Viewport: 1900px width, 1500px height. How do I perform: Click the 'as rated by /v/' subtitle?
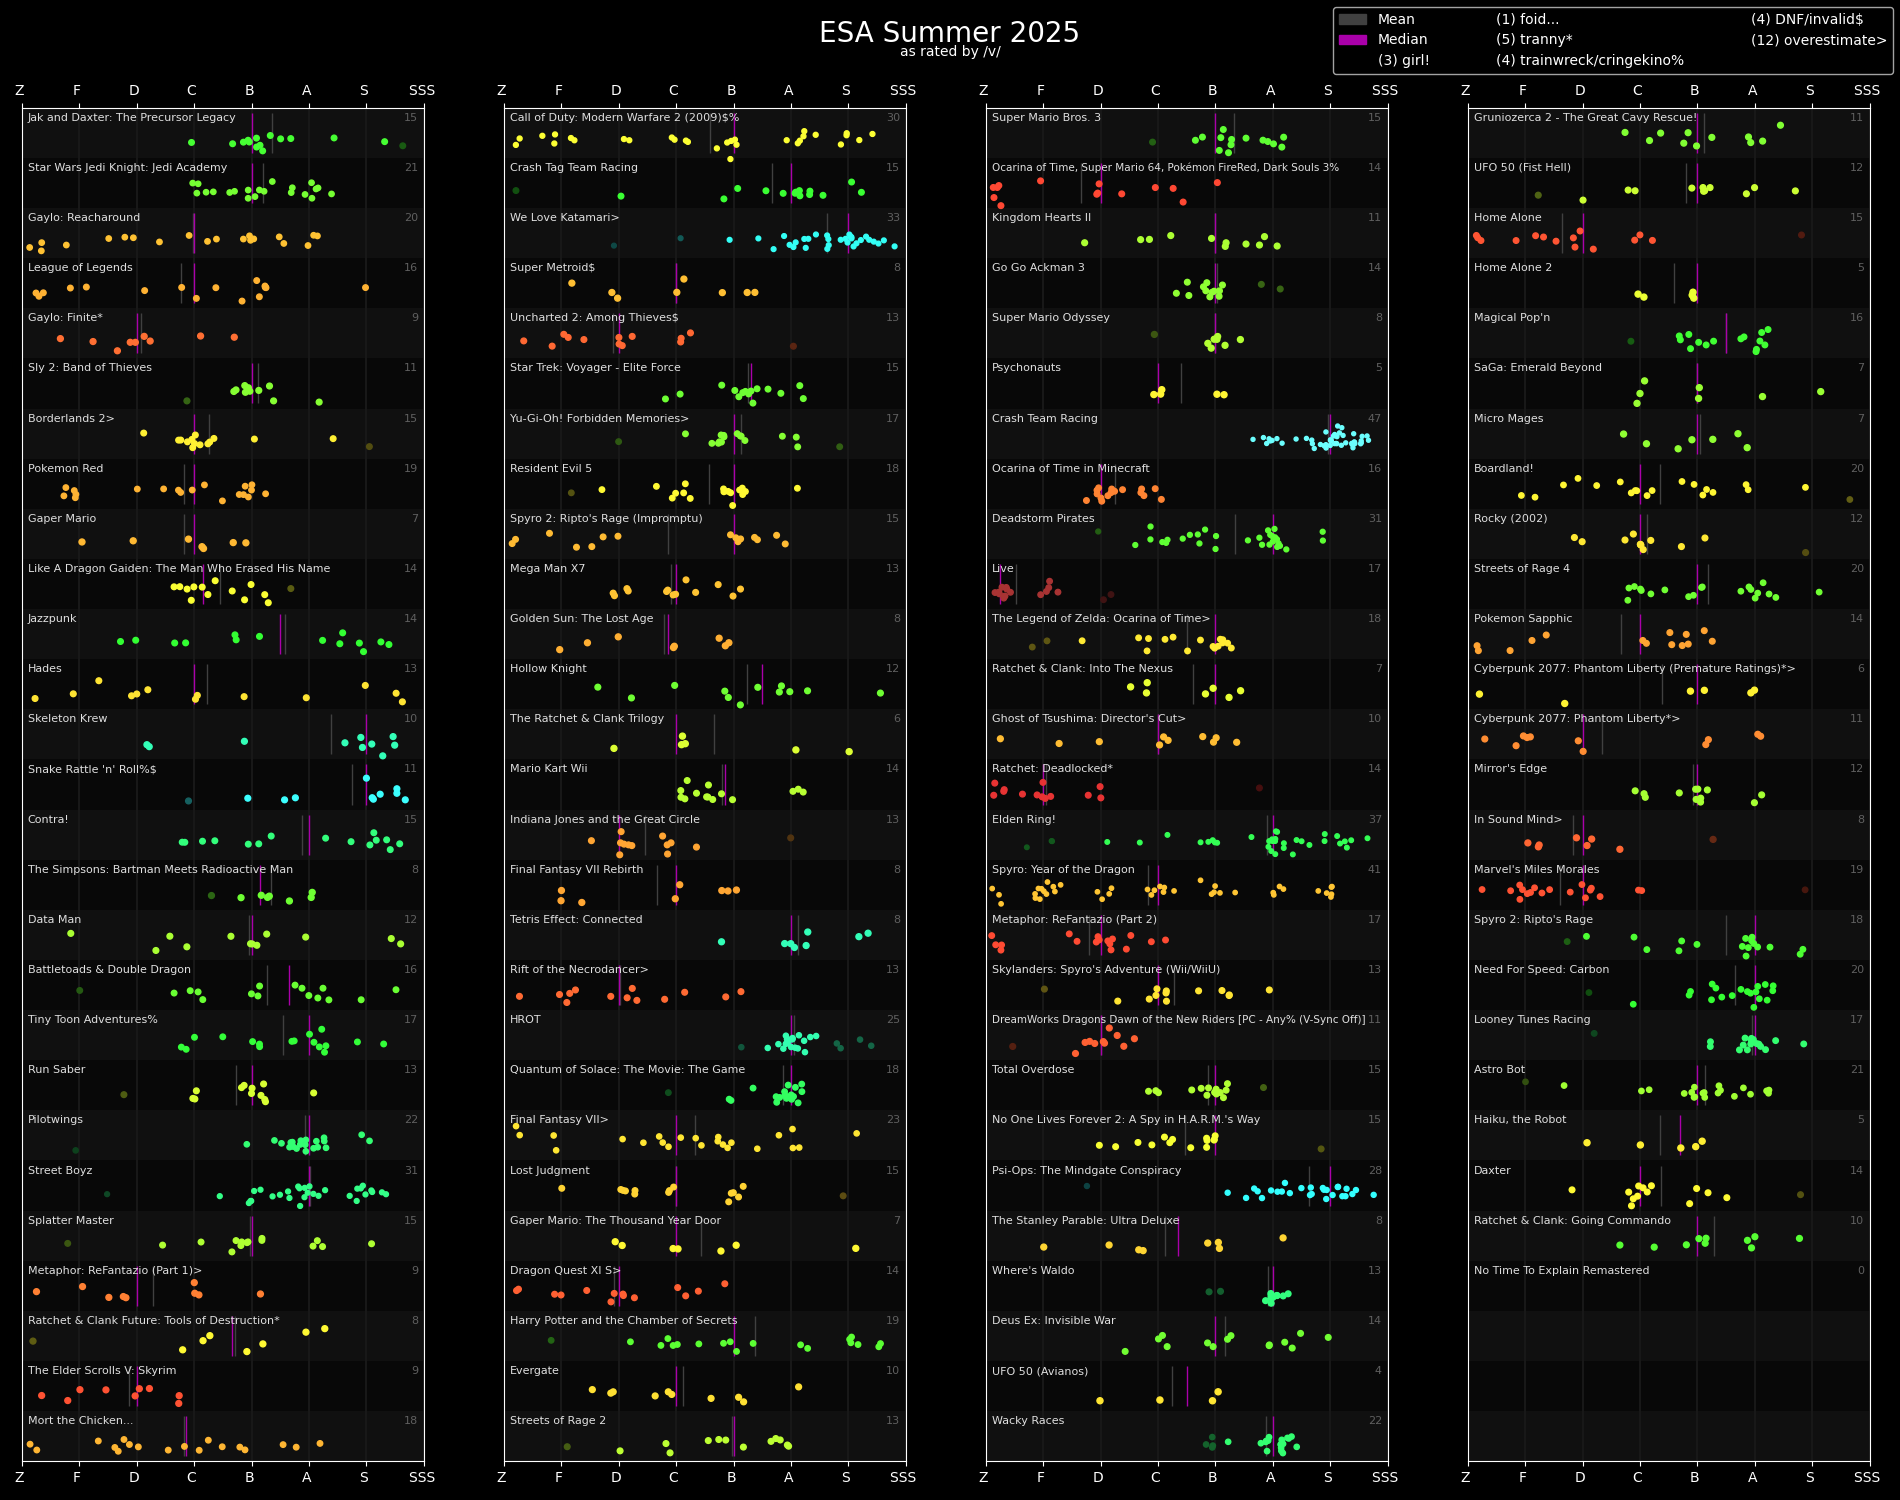tap(949, 52)
